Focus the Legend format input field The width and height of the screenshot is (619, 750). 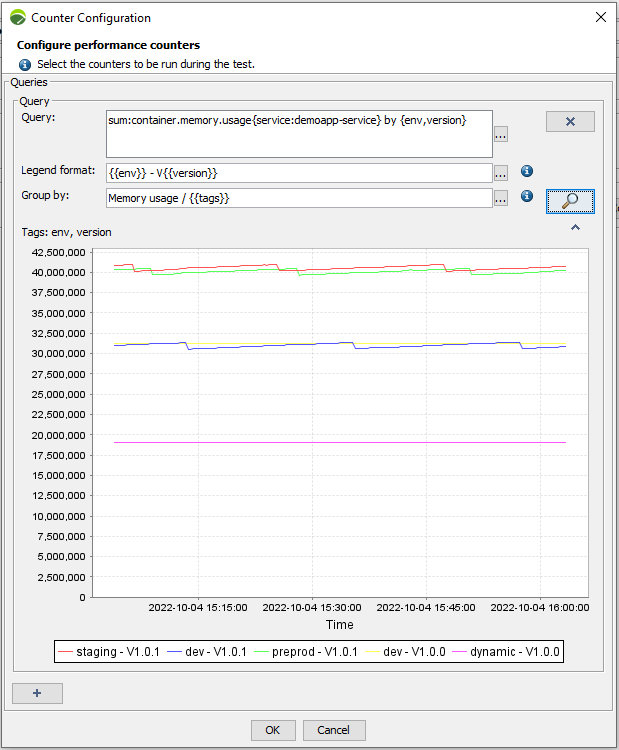click(299, 173)
